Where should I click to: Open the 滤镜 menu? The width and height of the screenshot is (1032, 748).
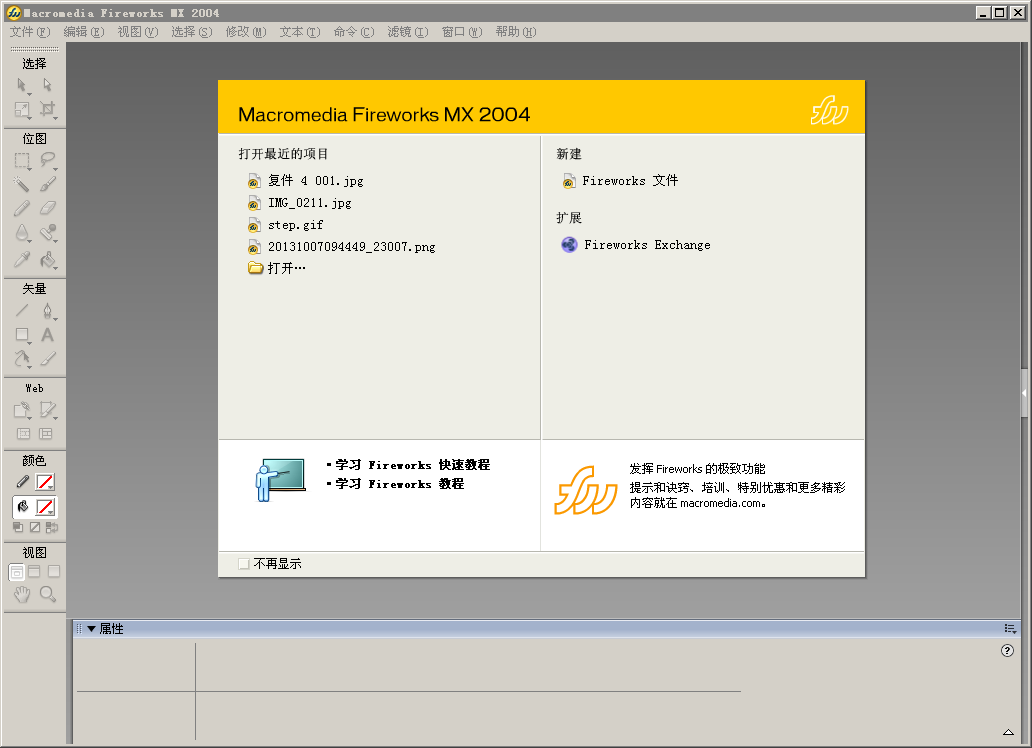[x=407, y=31]
